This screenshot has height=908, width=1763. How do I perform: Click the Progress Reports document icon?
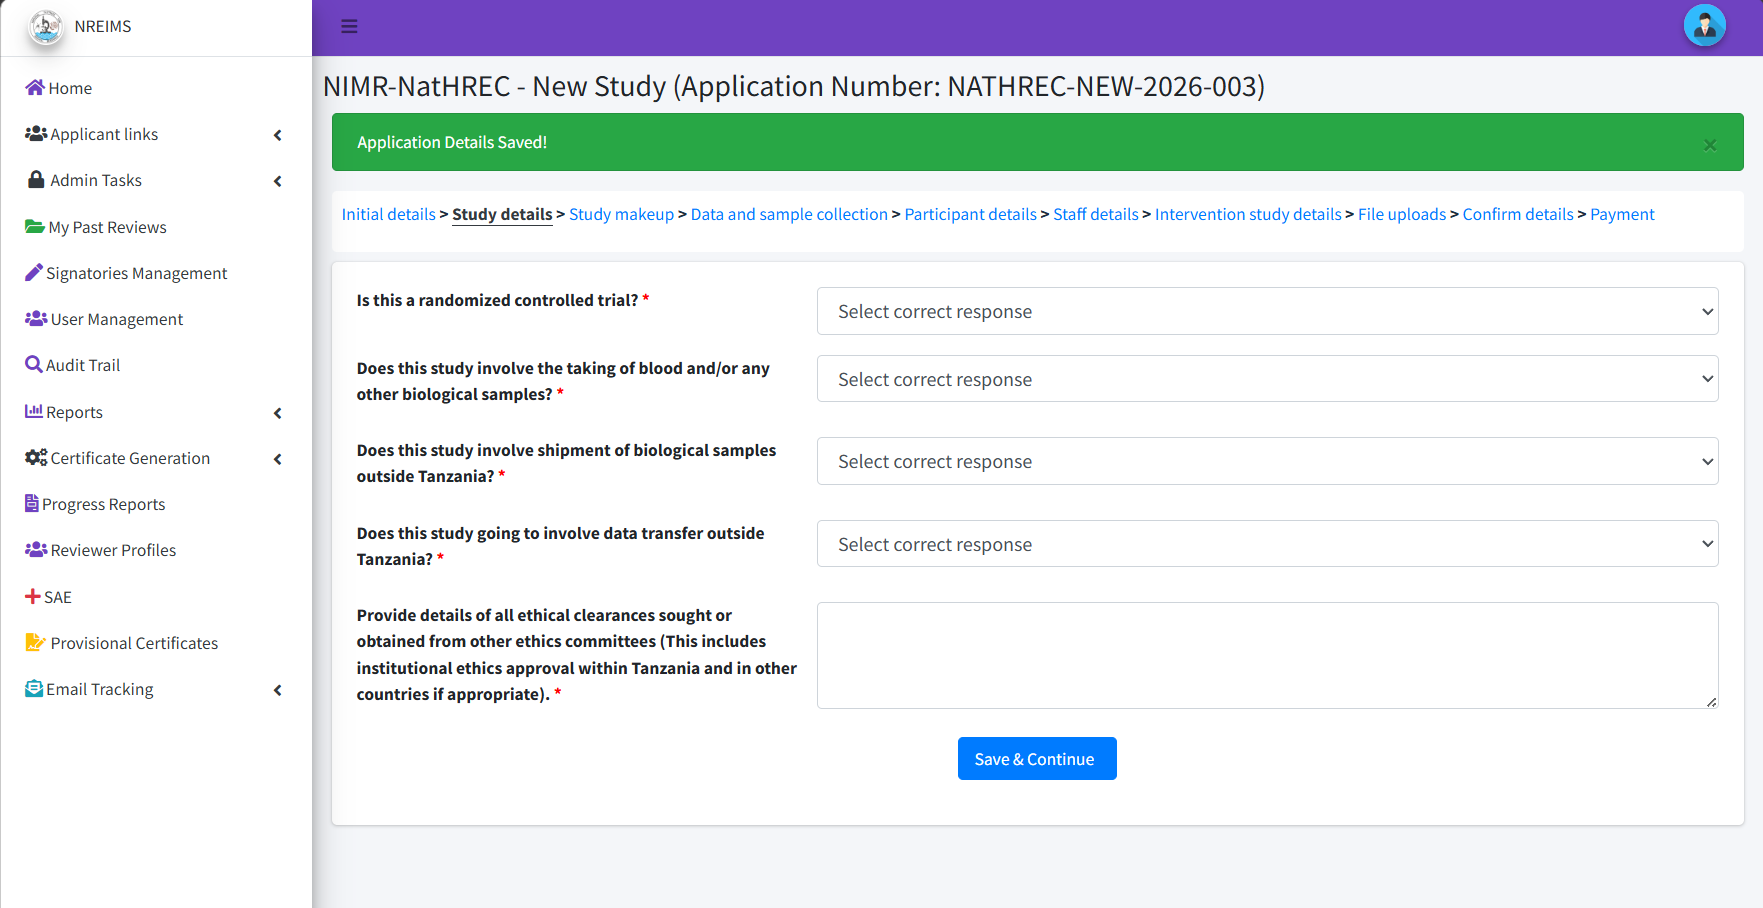(32, 503)
